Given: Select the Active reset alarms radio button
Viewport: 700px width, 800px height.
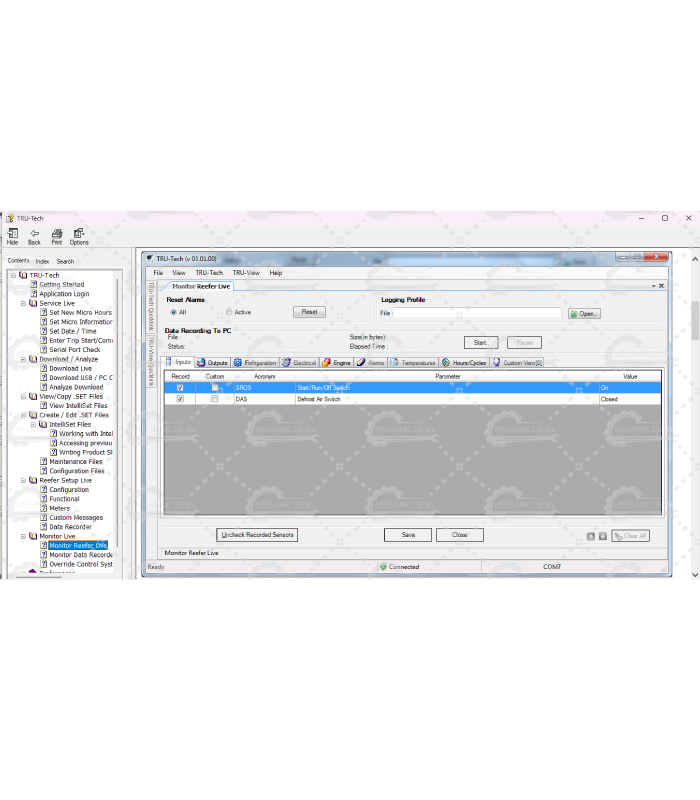Looking at the screenshot, I should (x=229, y=312).
